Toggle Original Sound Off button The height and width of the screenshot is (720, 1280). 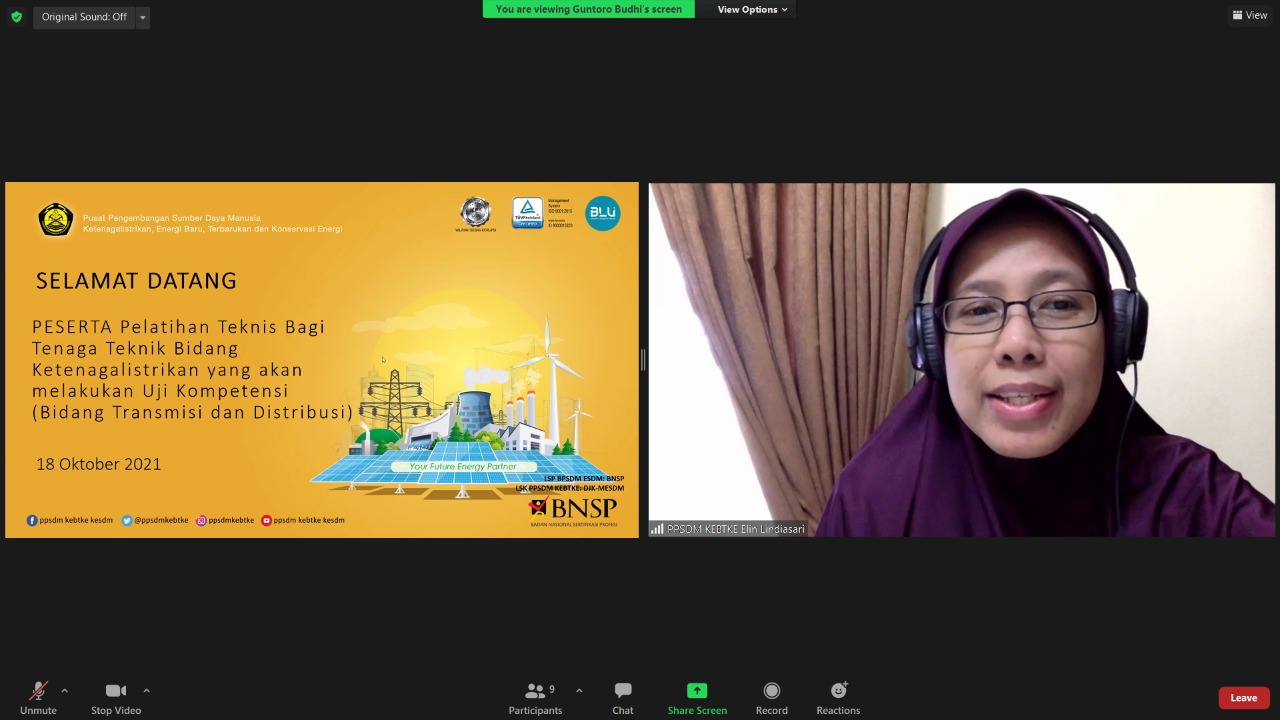84,17
